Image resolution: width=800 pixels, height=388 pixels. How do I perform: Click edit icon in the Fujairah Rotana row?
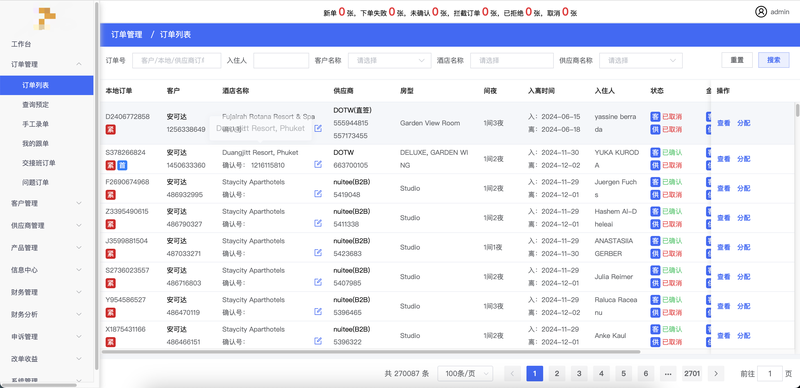coord(318,128)
